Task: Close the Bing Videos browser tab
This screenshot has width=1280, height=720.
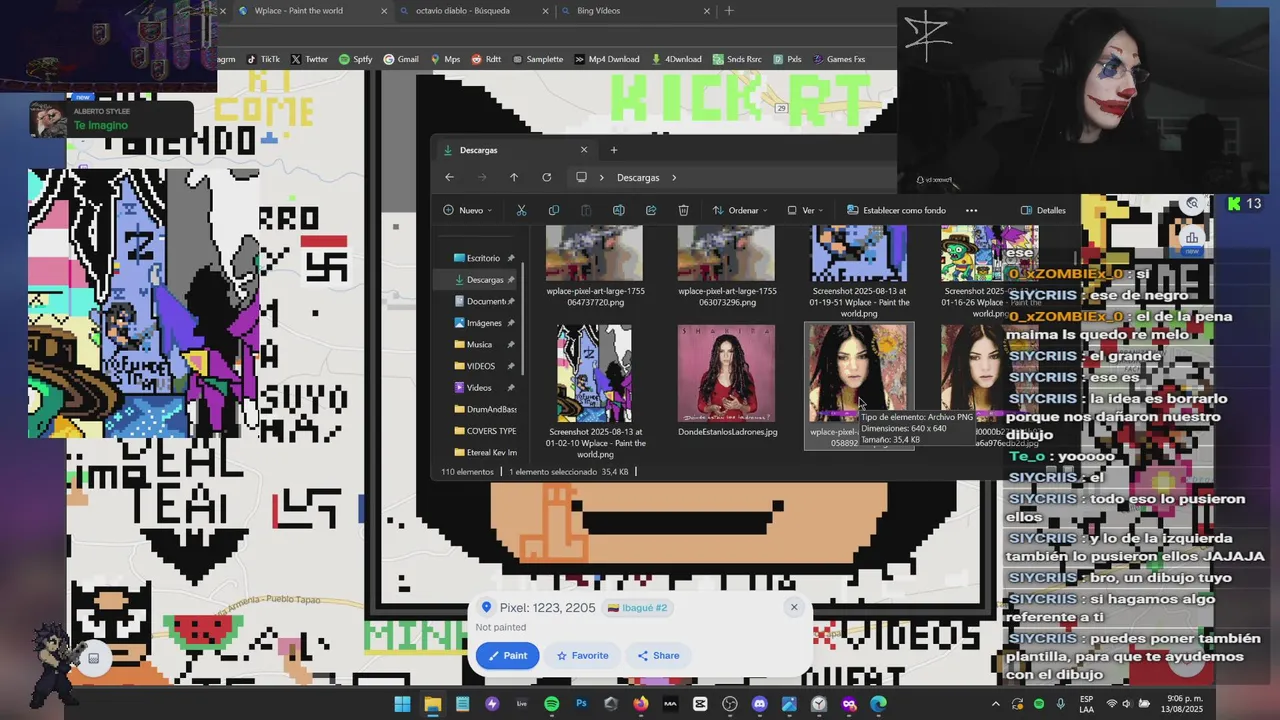Action: (x=706, y=11)
